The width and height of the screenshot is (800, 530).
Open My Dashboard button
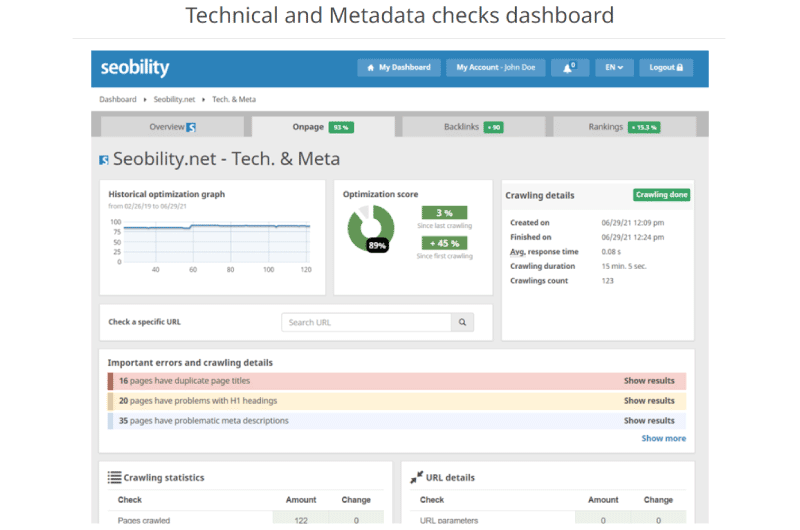coord(399,67)
